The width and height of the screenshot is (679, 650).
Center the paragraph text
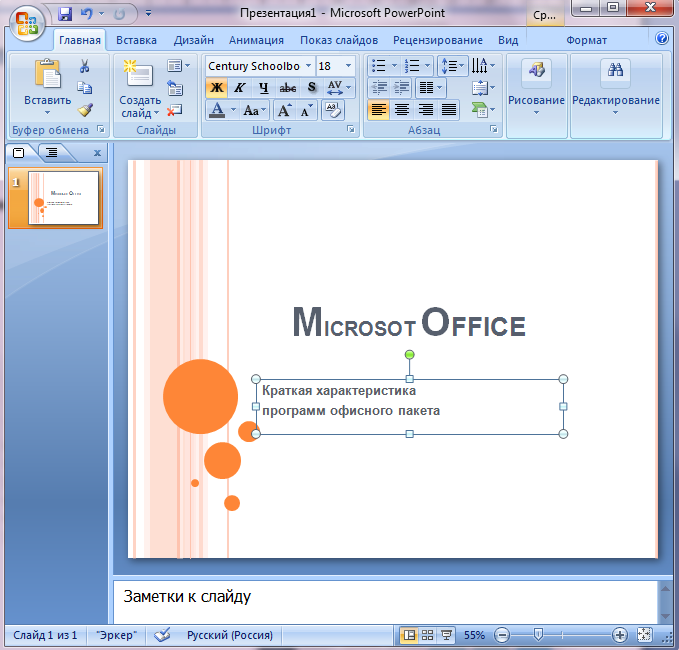click(402, 110)
